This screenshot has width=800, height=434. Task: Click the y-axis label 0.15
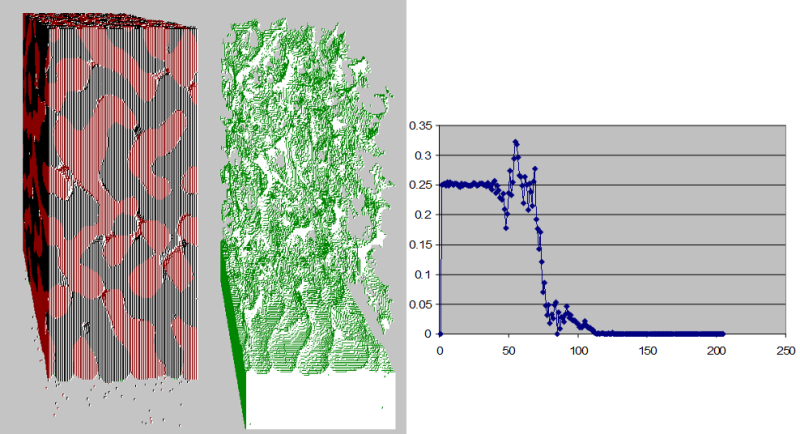coord(423,244)
